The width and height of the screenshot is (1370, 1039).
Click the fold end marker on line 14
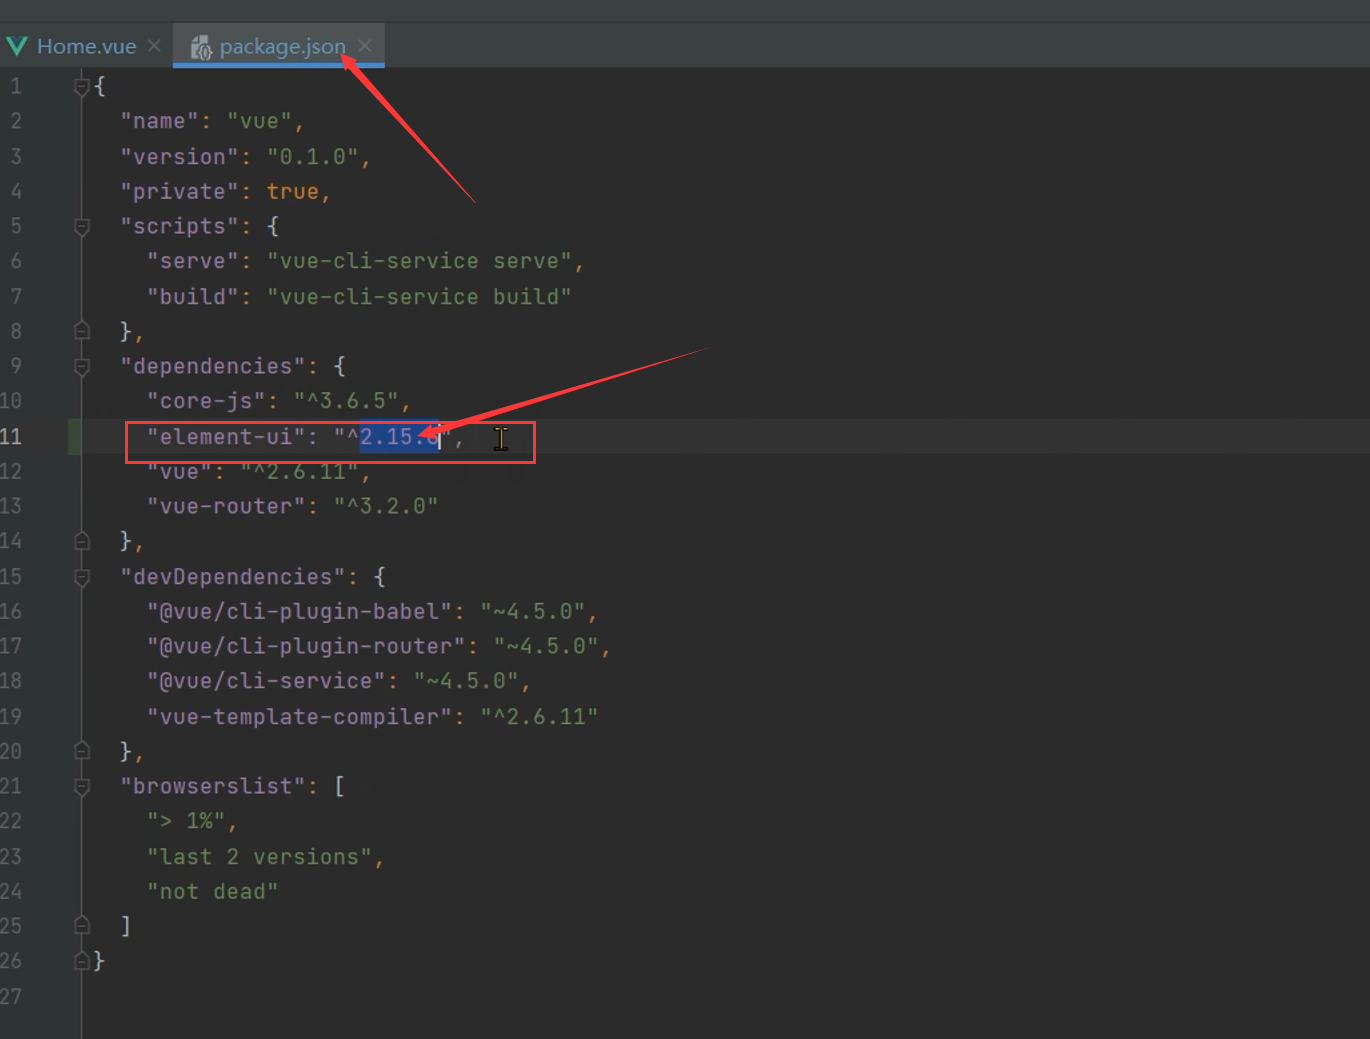(82, 541)
